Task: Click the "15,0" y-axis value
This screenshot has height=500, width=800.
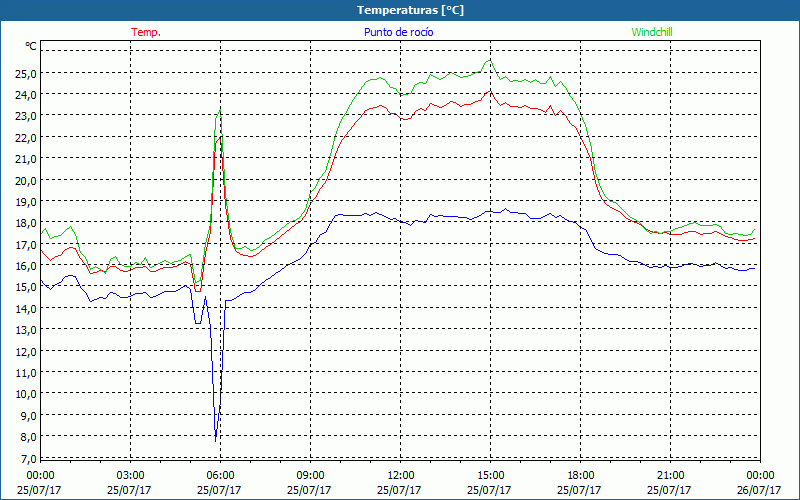Action: [26, 287]
